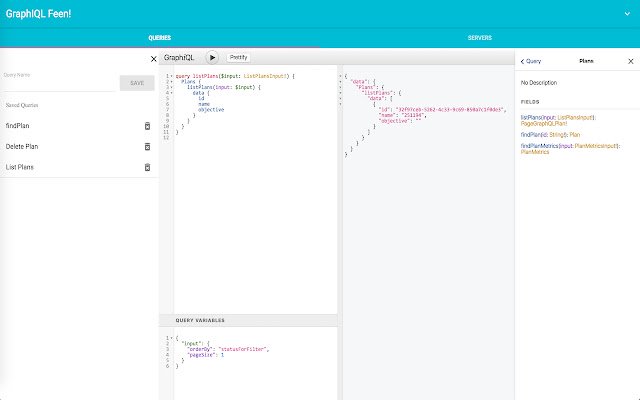Fold variables editor line 1 arrow
Viewport: 640px width, 400px height.
tap(171, 338)
